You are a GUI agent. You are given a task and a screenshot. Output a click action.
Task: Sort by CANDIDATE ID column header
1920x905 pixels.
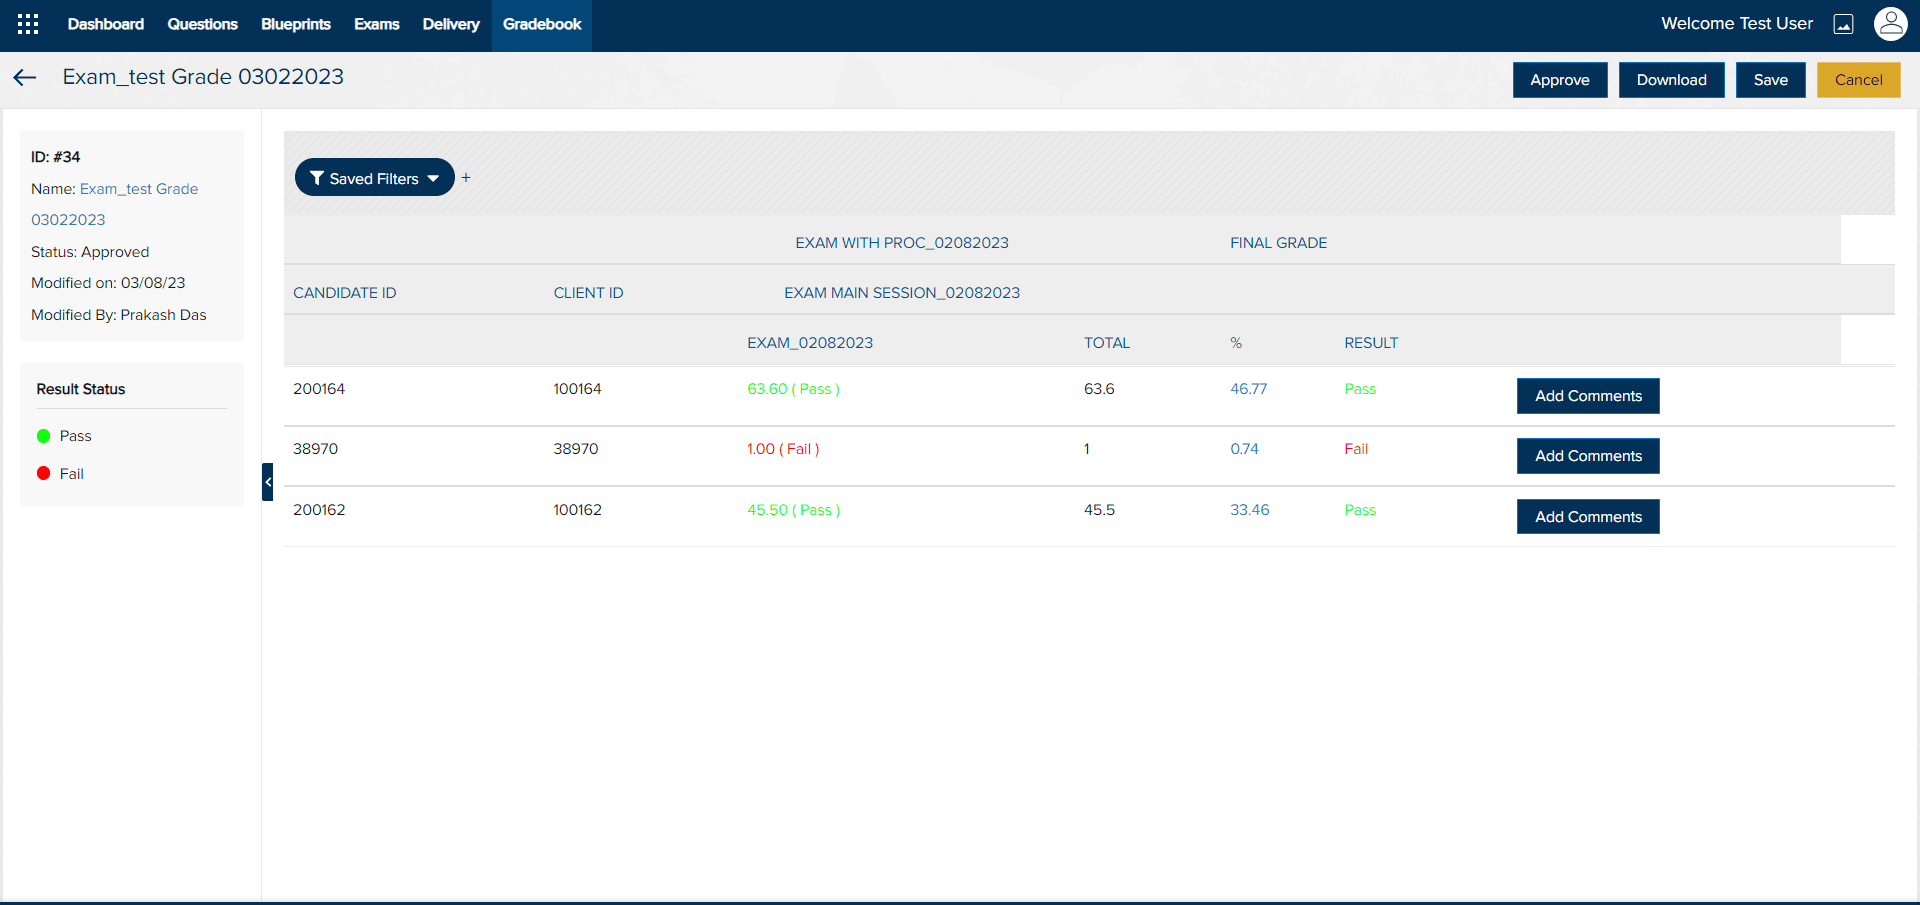point(344,293)
